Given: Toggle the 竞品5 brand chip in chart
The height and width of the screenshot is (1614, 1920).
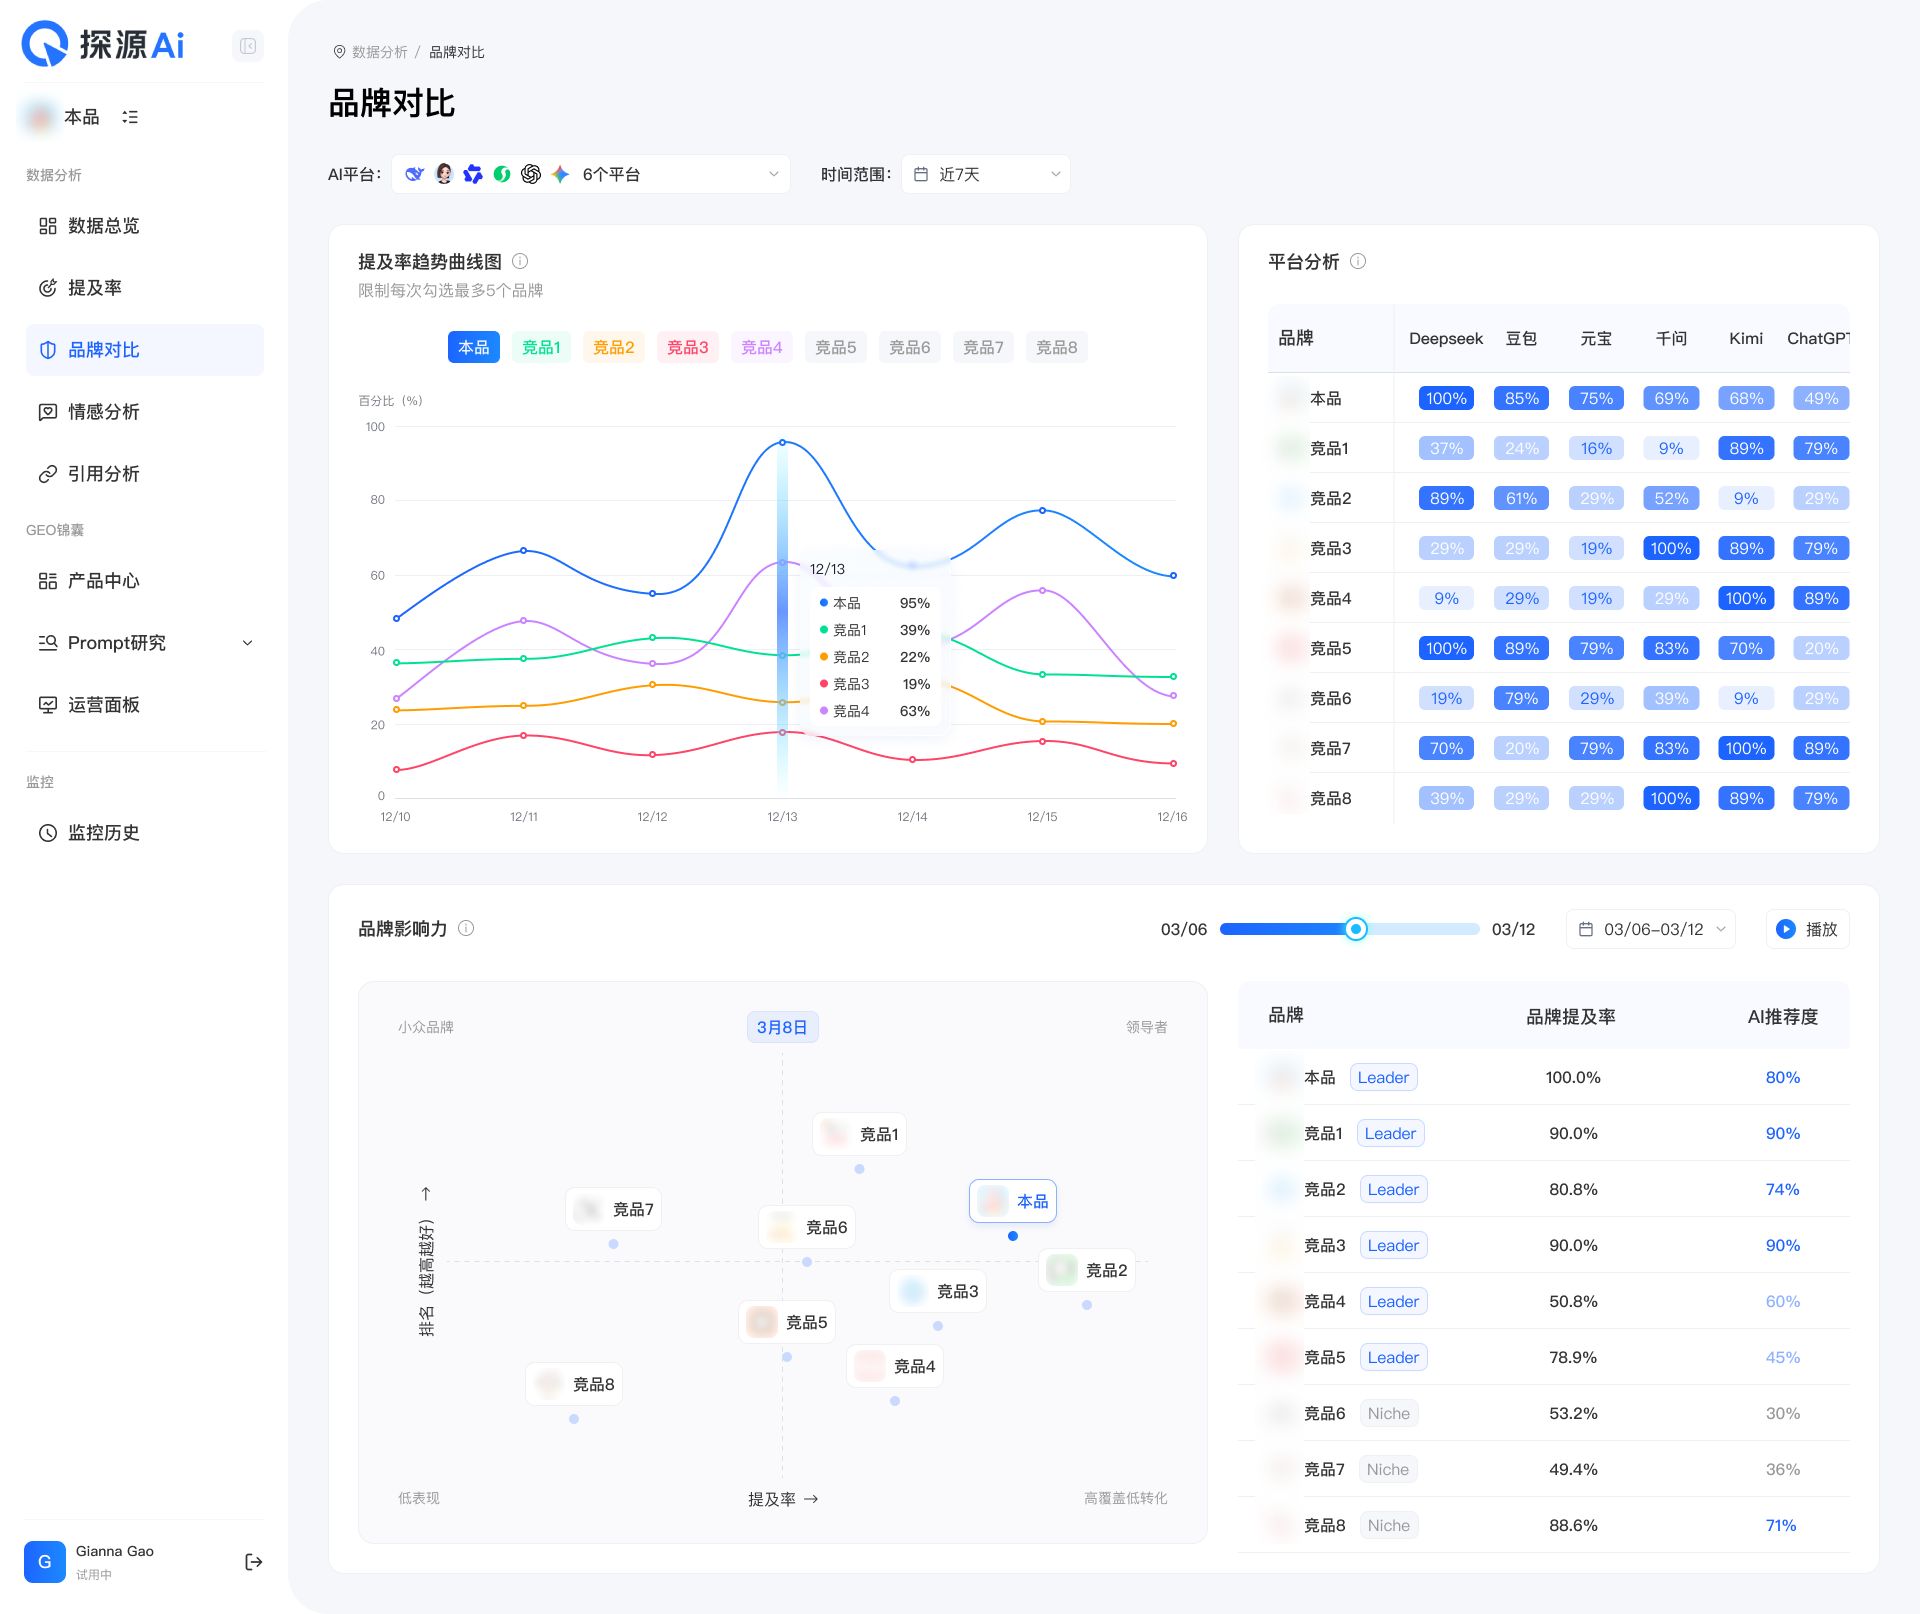Looking at the screenshot, I should [836, 347].
